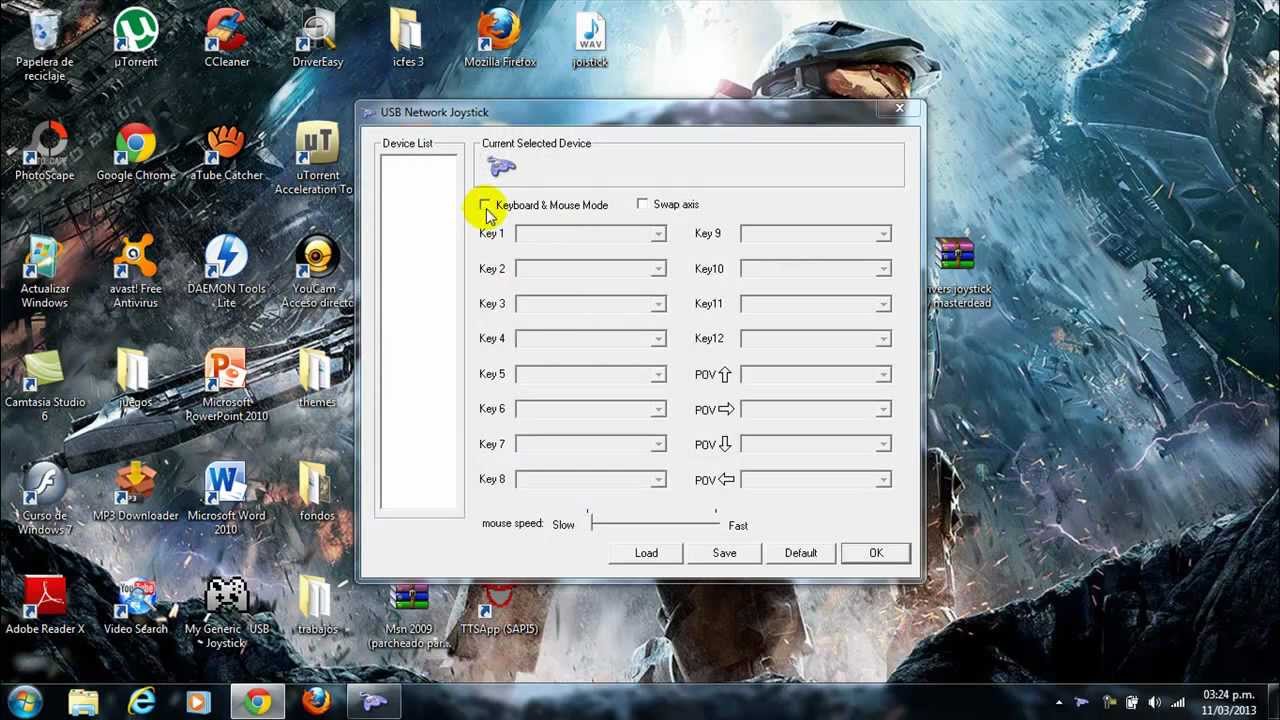Click inside the Device List box

click(419, 332)
